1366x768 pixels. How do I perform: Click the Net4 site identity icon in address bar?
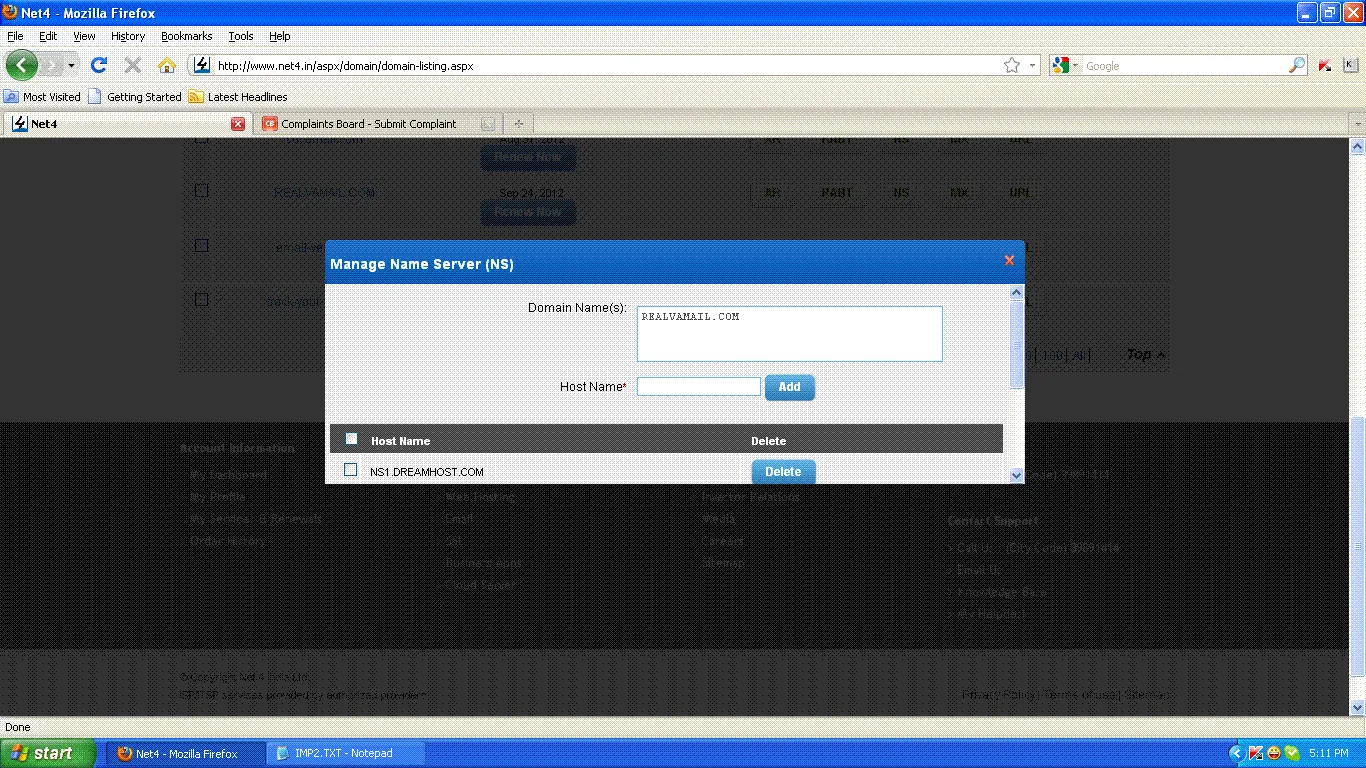[202, 65]
